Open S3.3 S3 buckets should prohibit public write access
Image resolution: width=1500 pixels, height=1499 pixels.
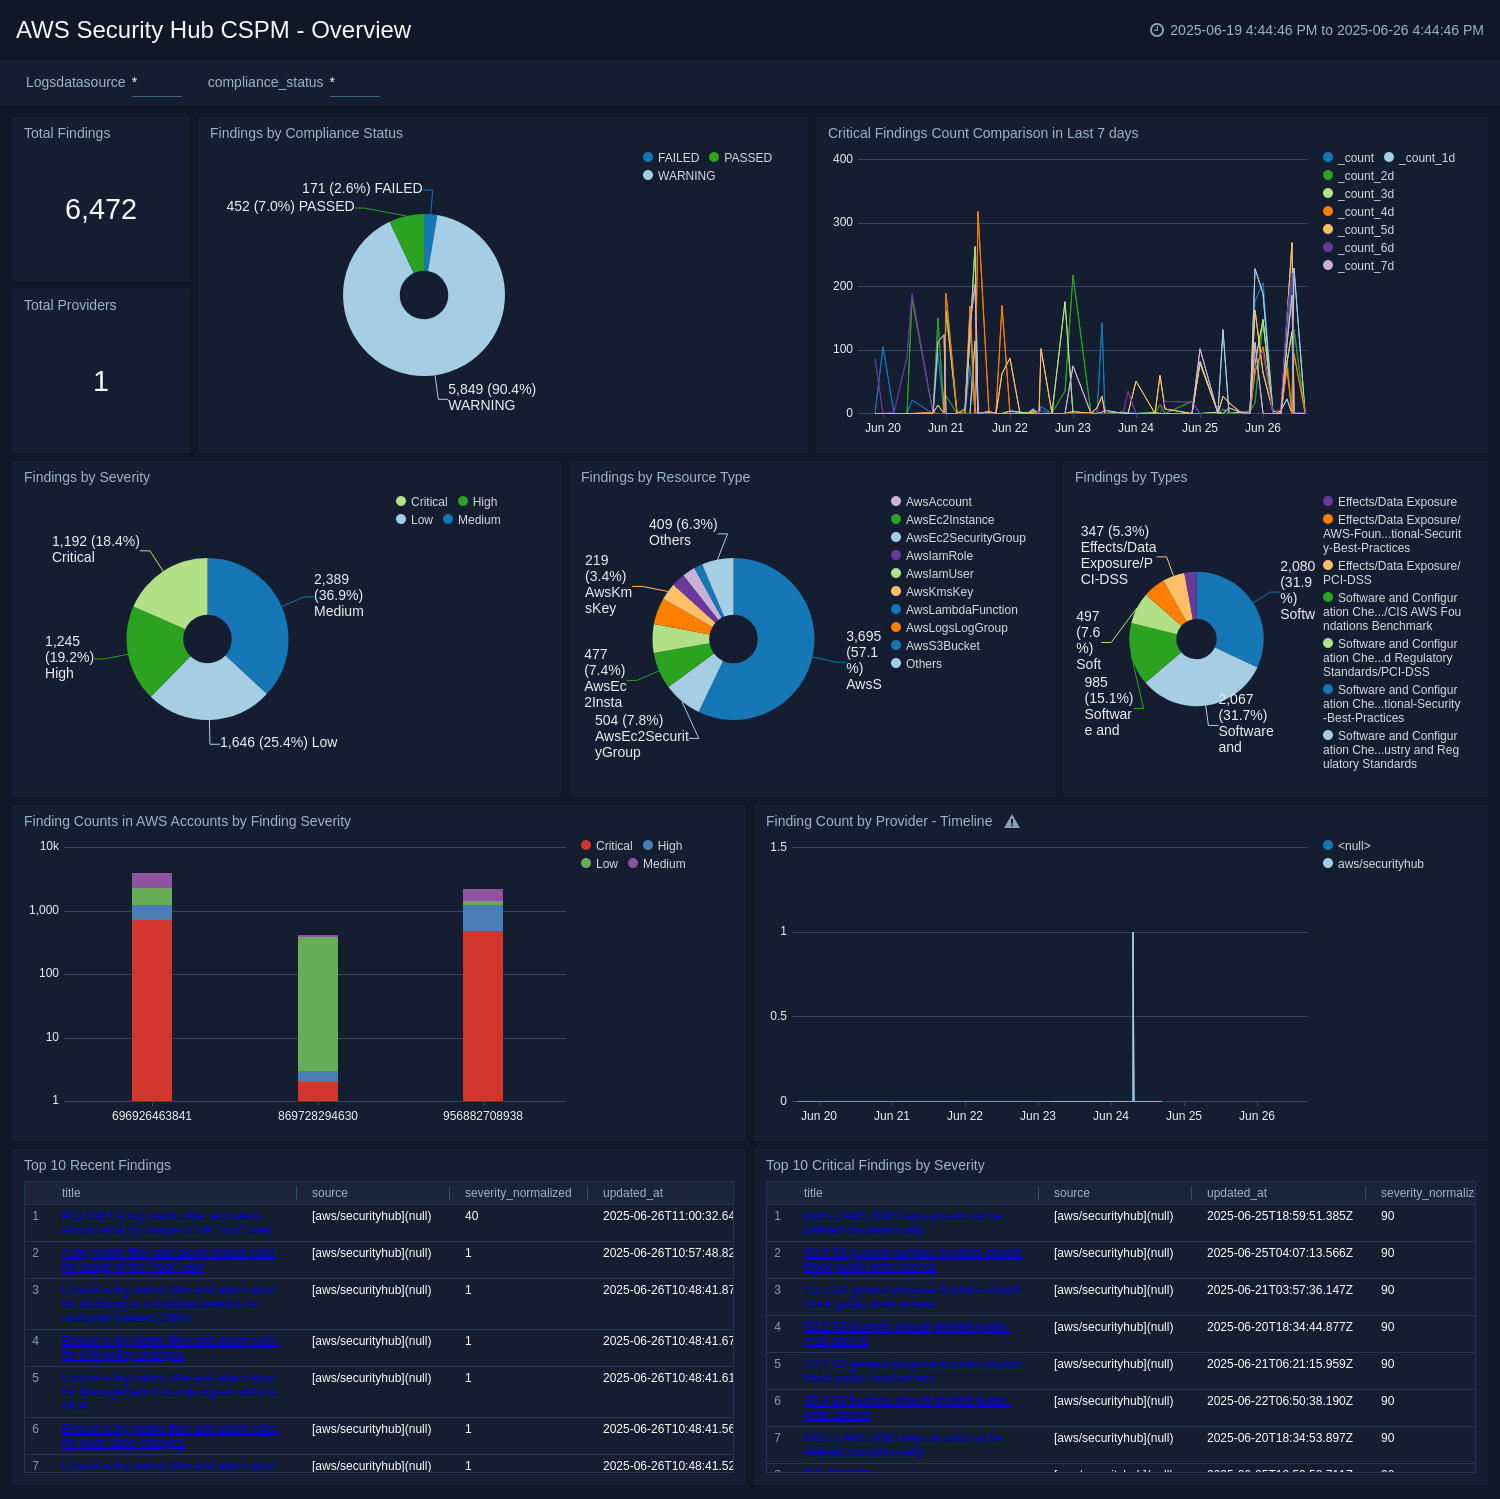pos(907,1408)
